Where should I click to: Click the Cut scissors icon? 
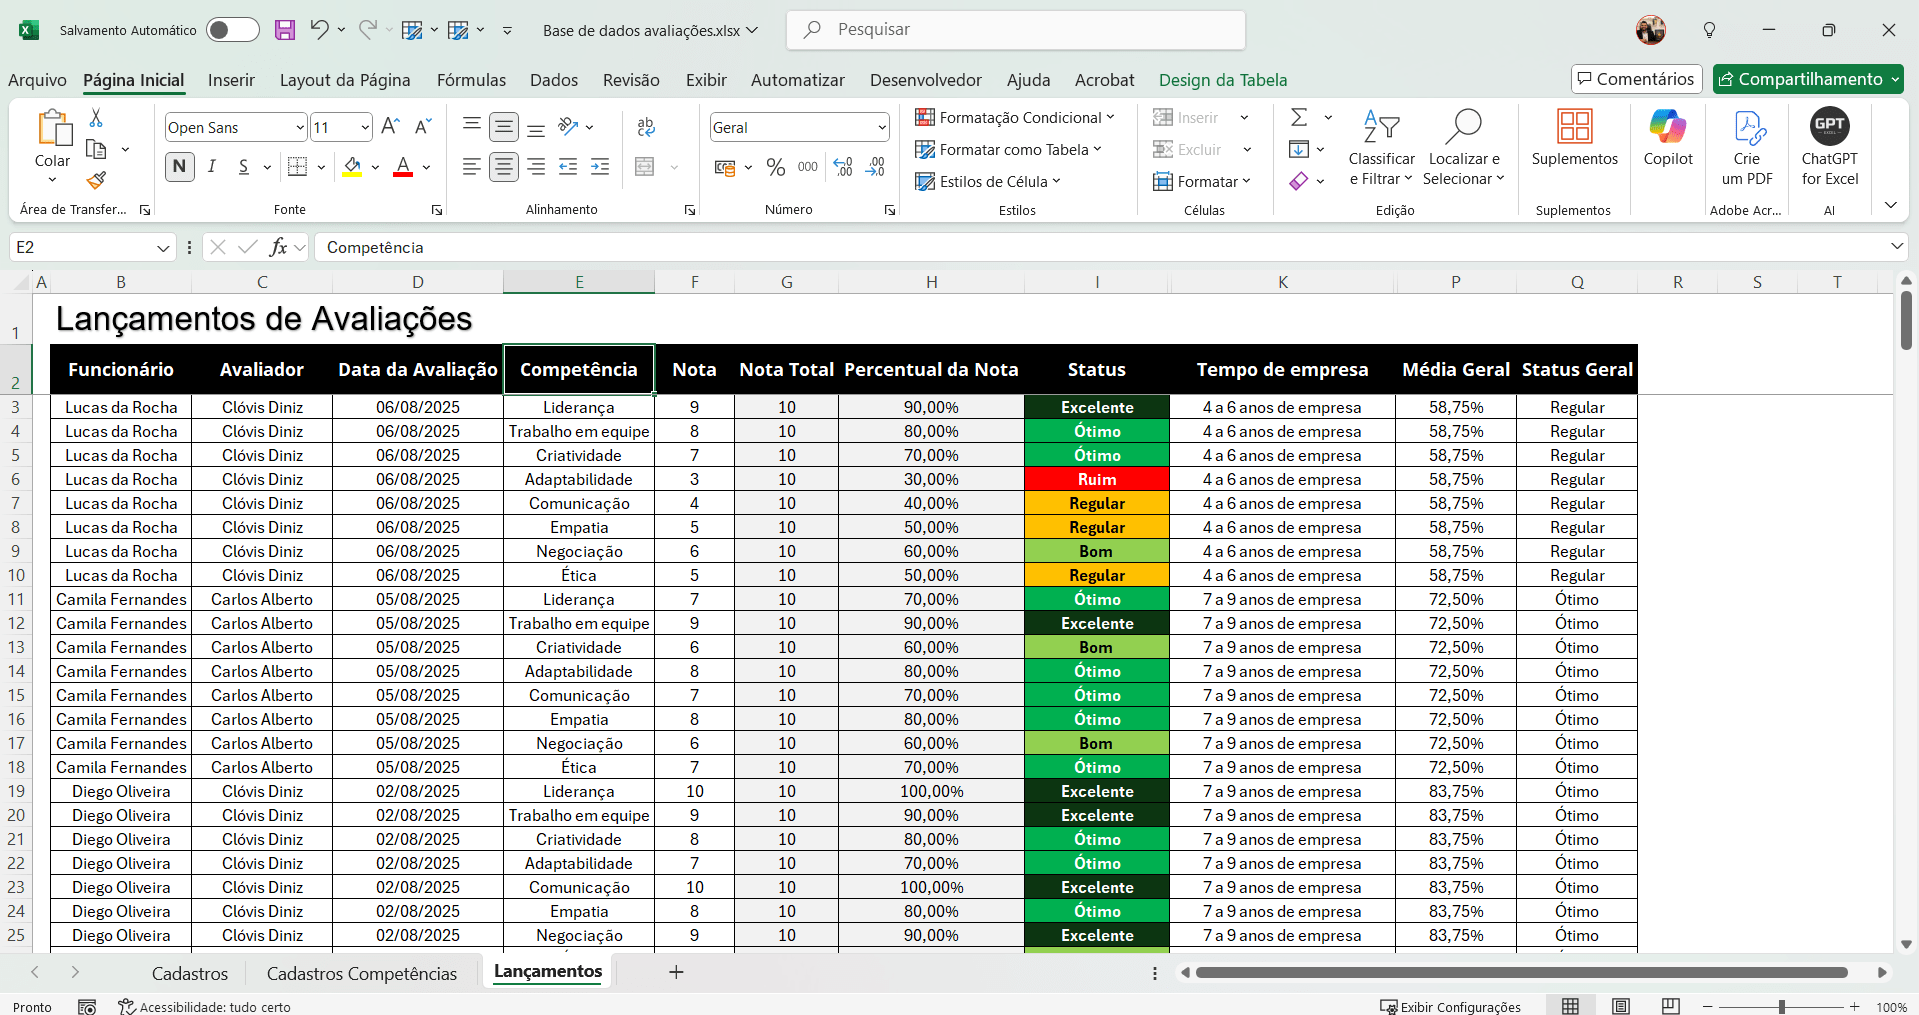tap(96, 118)
